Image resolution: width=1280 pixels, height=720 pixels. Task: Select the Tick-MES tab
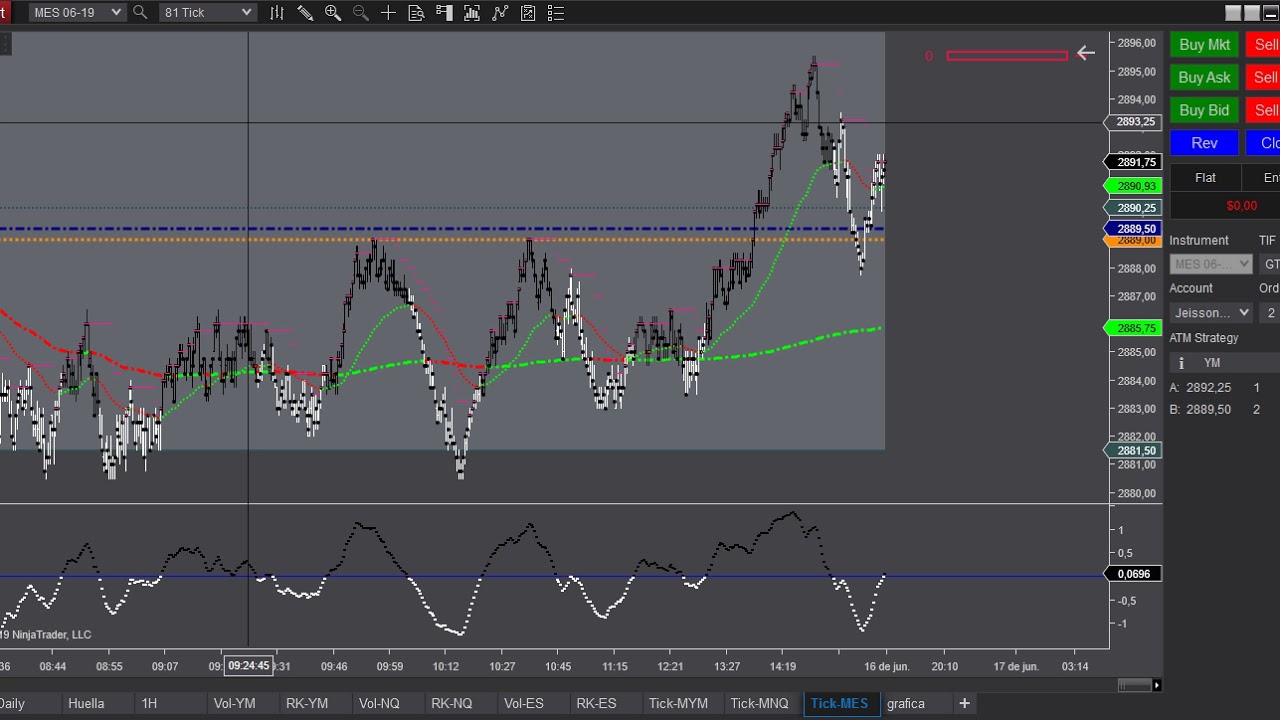pos(840,703)
